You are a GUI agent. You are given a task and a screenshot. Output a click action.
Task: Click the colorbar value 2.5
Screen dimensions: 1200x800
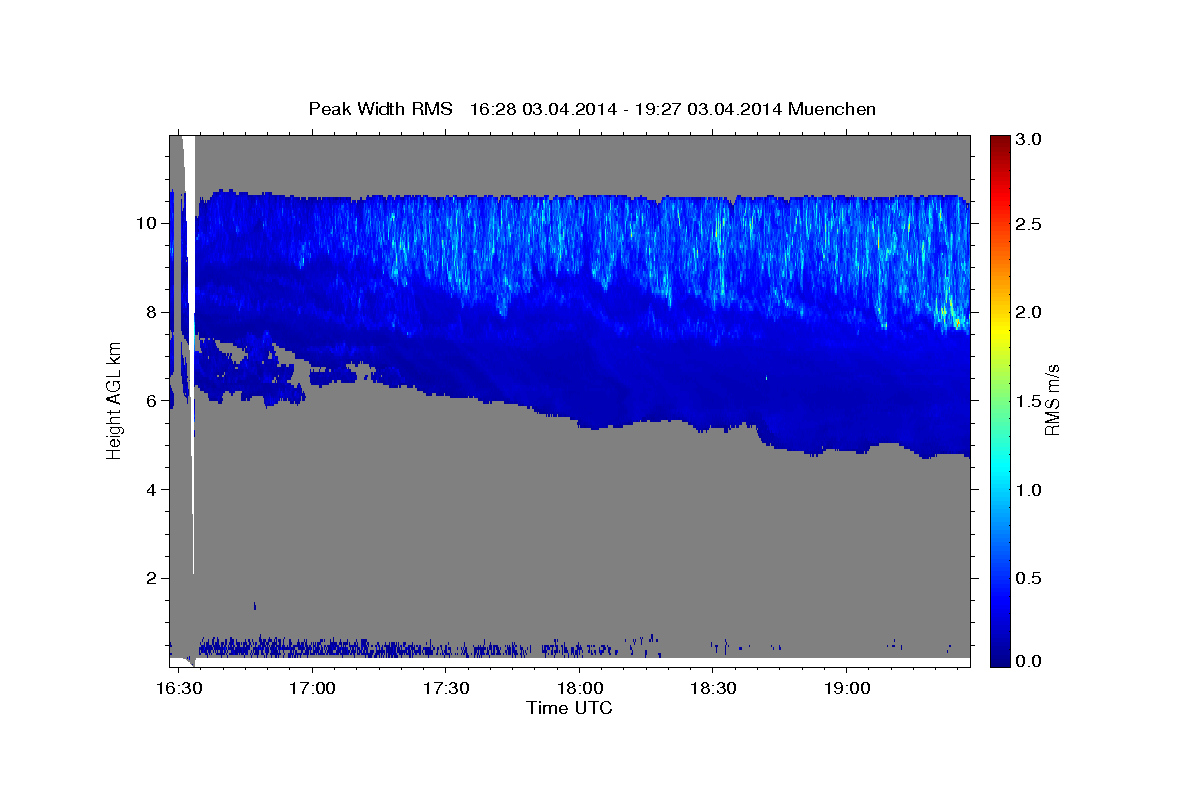coord(1030,224)
